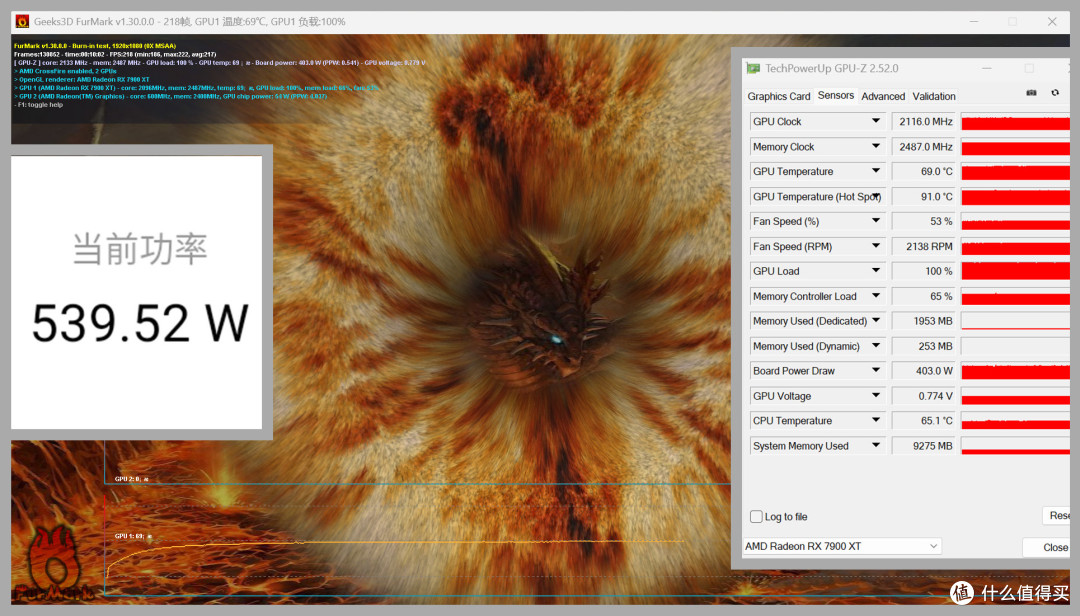
Task: Open GPU Temperature (Hot Spot) dropdown
Action: pyautogui.click(x=875, y=196)
